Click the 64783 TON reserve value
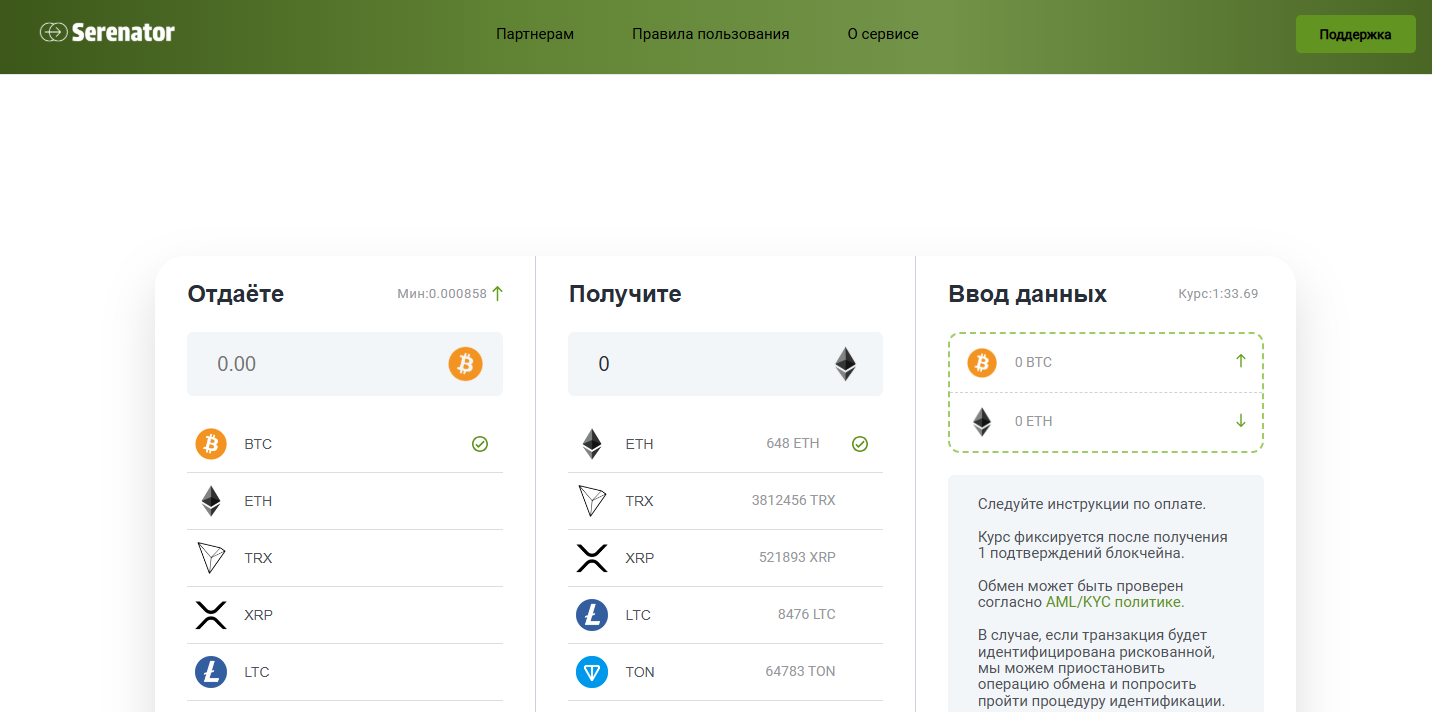 pyautogui.click(x=800, y=672)
